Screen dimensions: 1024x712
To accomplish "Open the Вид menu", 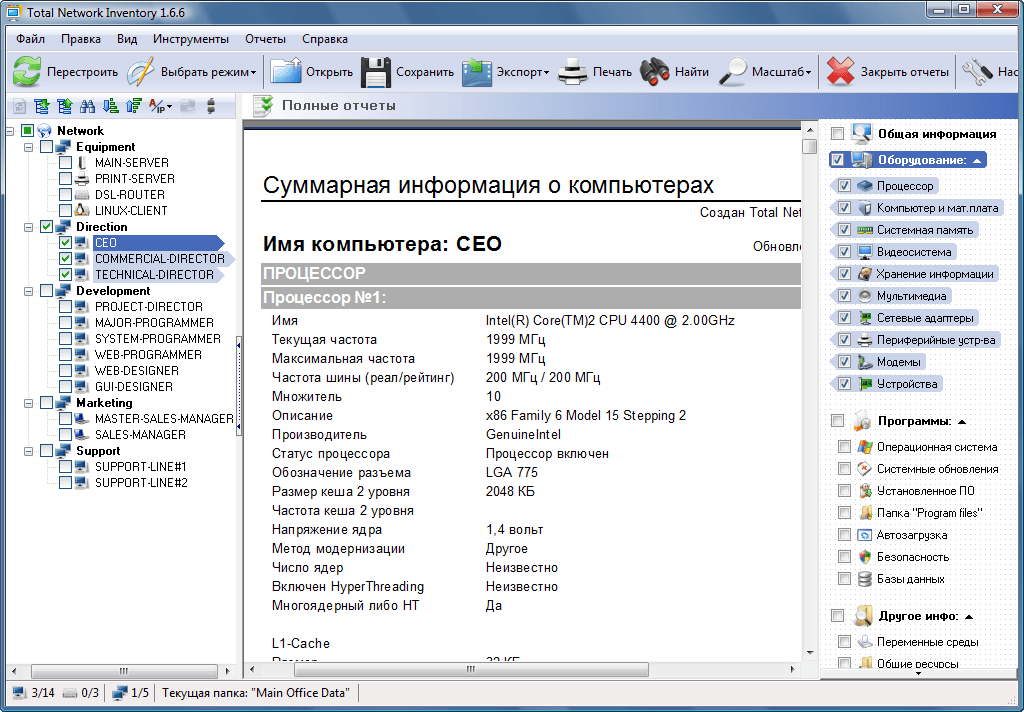I will pos(127,39).
